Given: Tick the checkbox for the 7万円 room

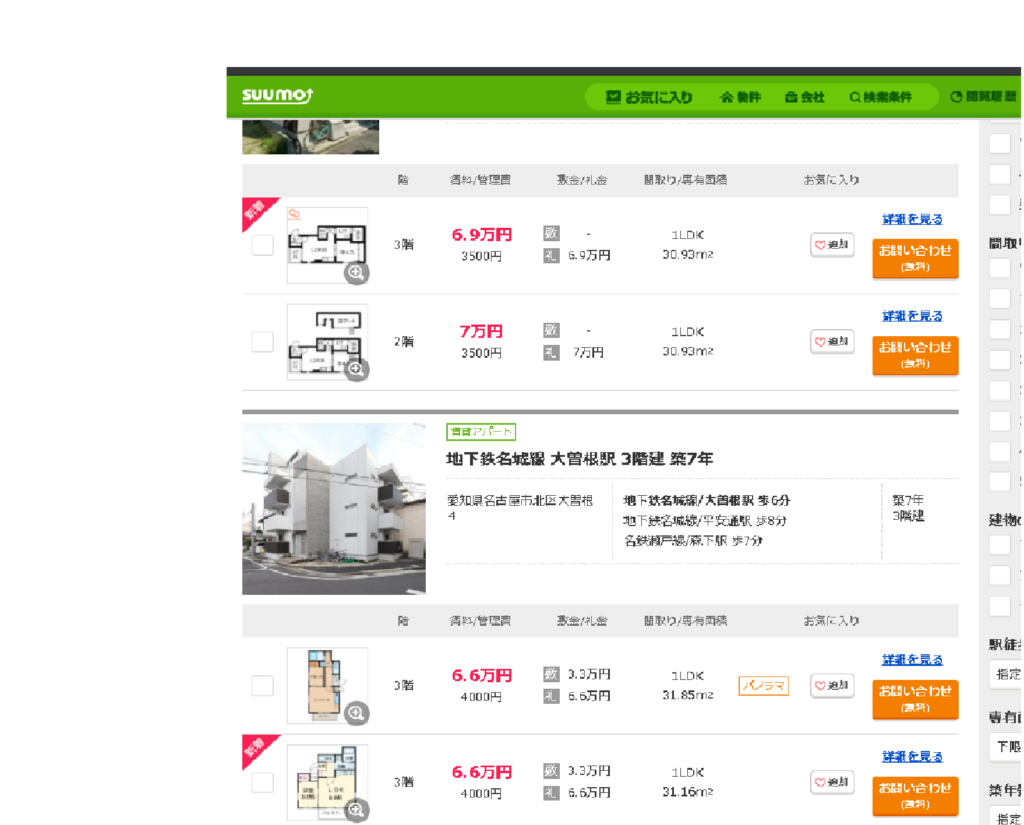Looking at the screenshot, I should tap(263, 342).
